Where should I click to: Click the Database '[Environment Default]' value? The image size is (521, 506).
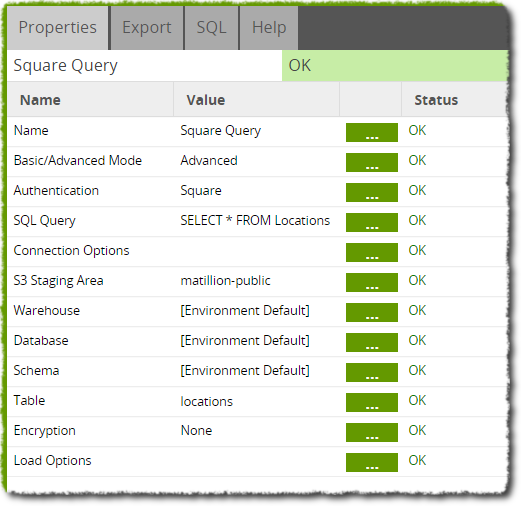(x=245, y=341)
